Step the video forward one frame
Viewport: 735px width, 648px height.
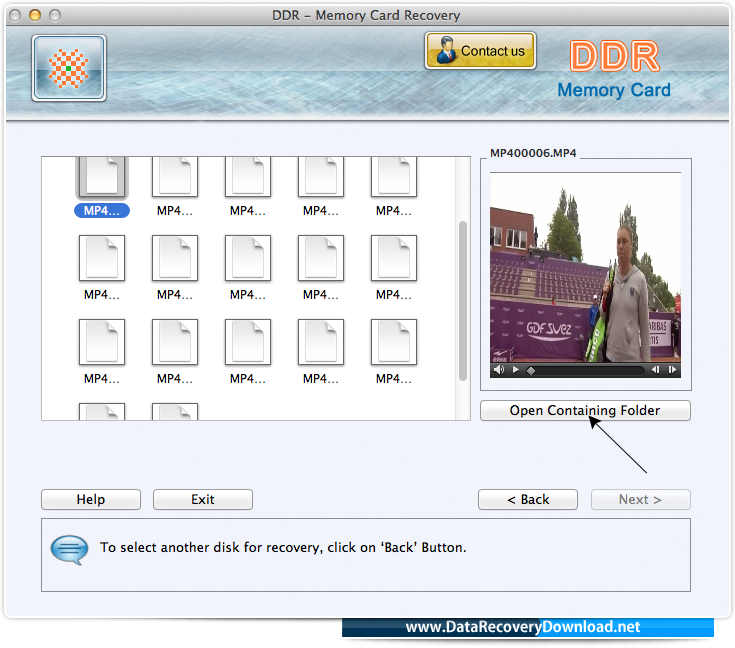point(672,370)
